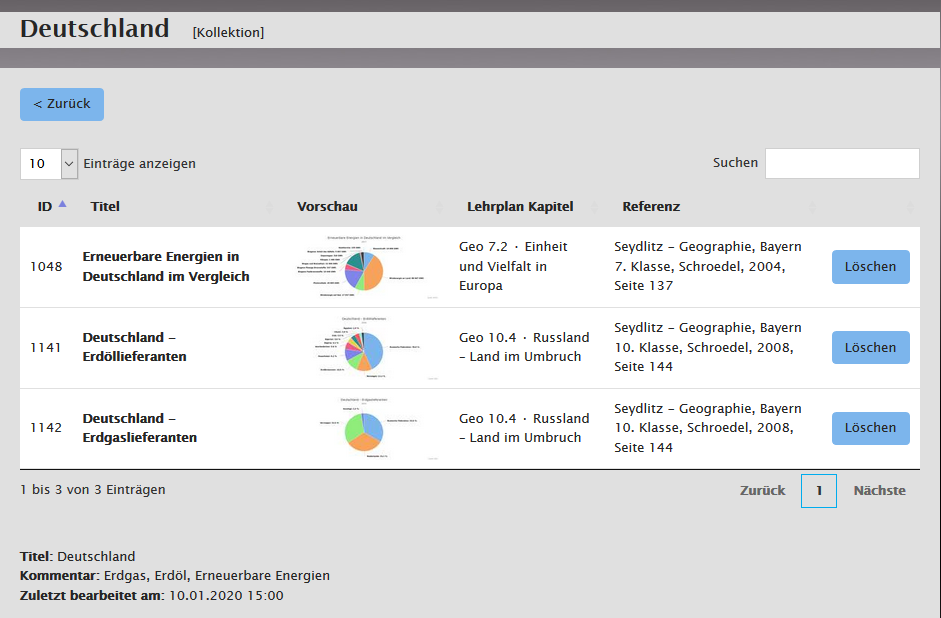Click the pagination Zurück link
This screenshot has height=618, width=941.
tap(762, 491)
